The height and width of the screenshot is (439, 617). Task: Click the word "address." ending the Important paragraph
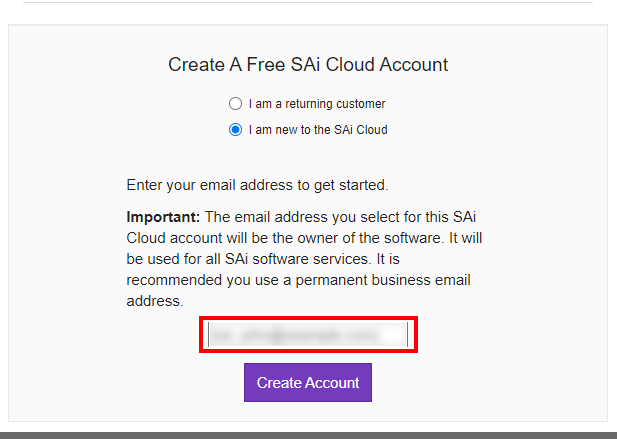[x=154, y=300]
